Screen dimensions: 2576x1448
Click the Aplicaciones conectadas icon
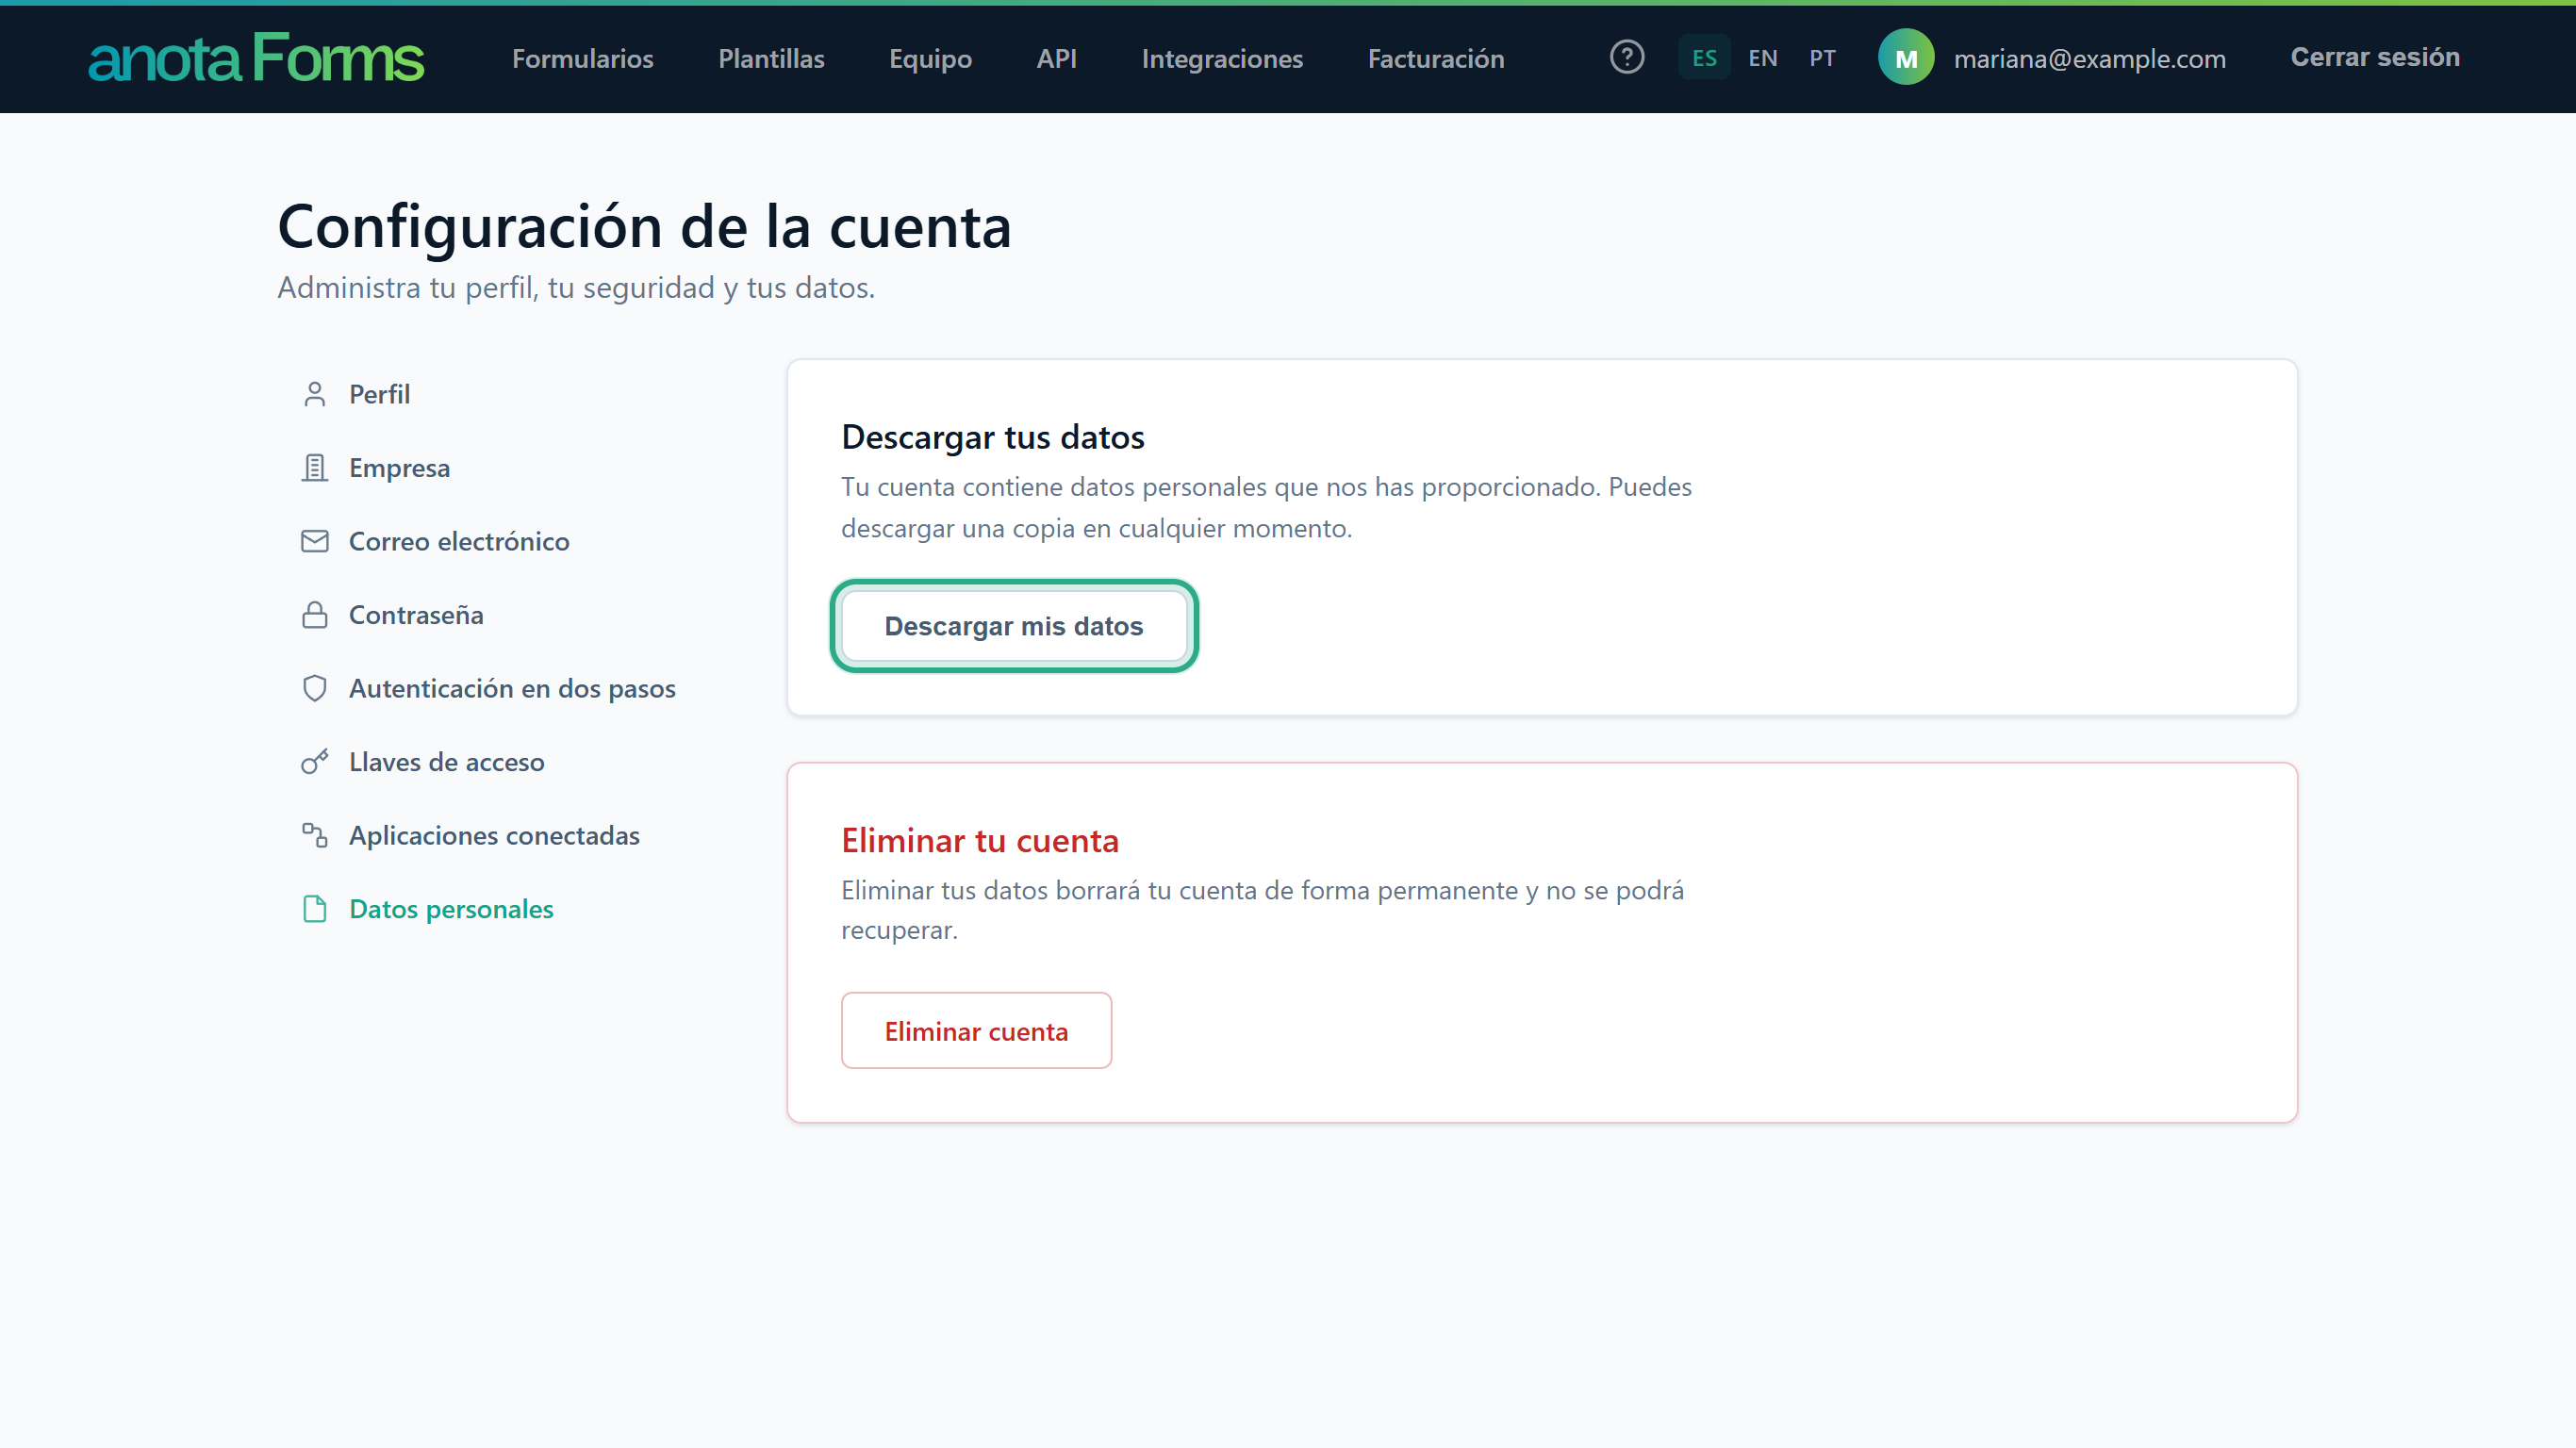point(314,835)
